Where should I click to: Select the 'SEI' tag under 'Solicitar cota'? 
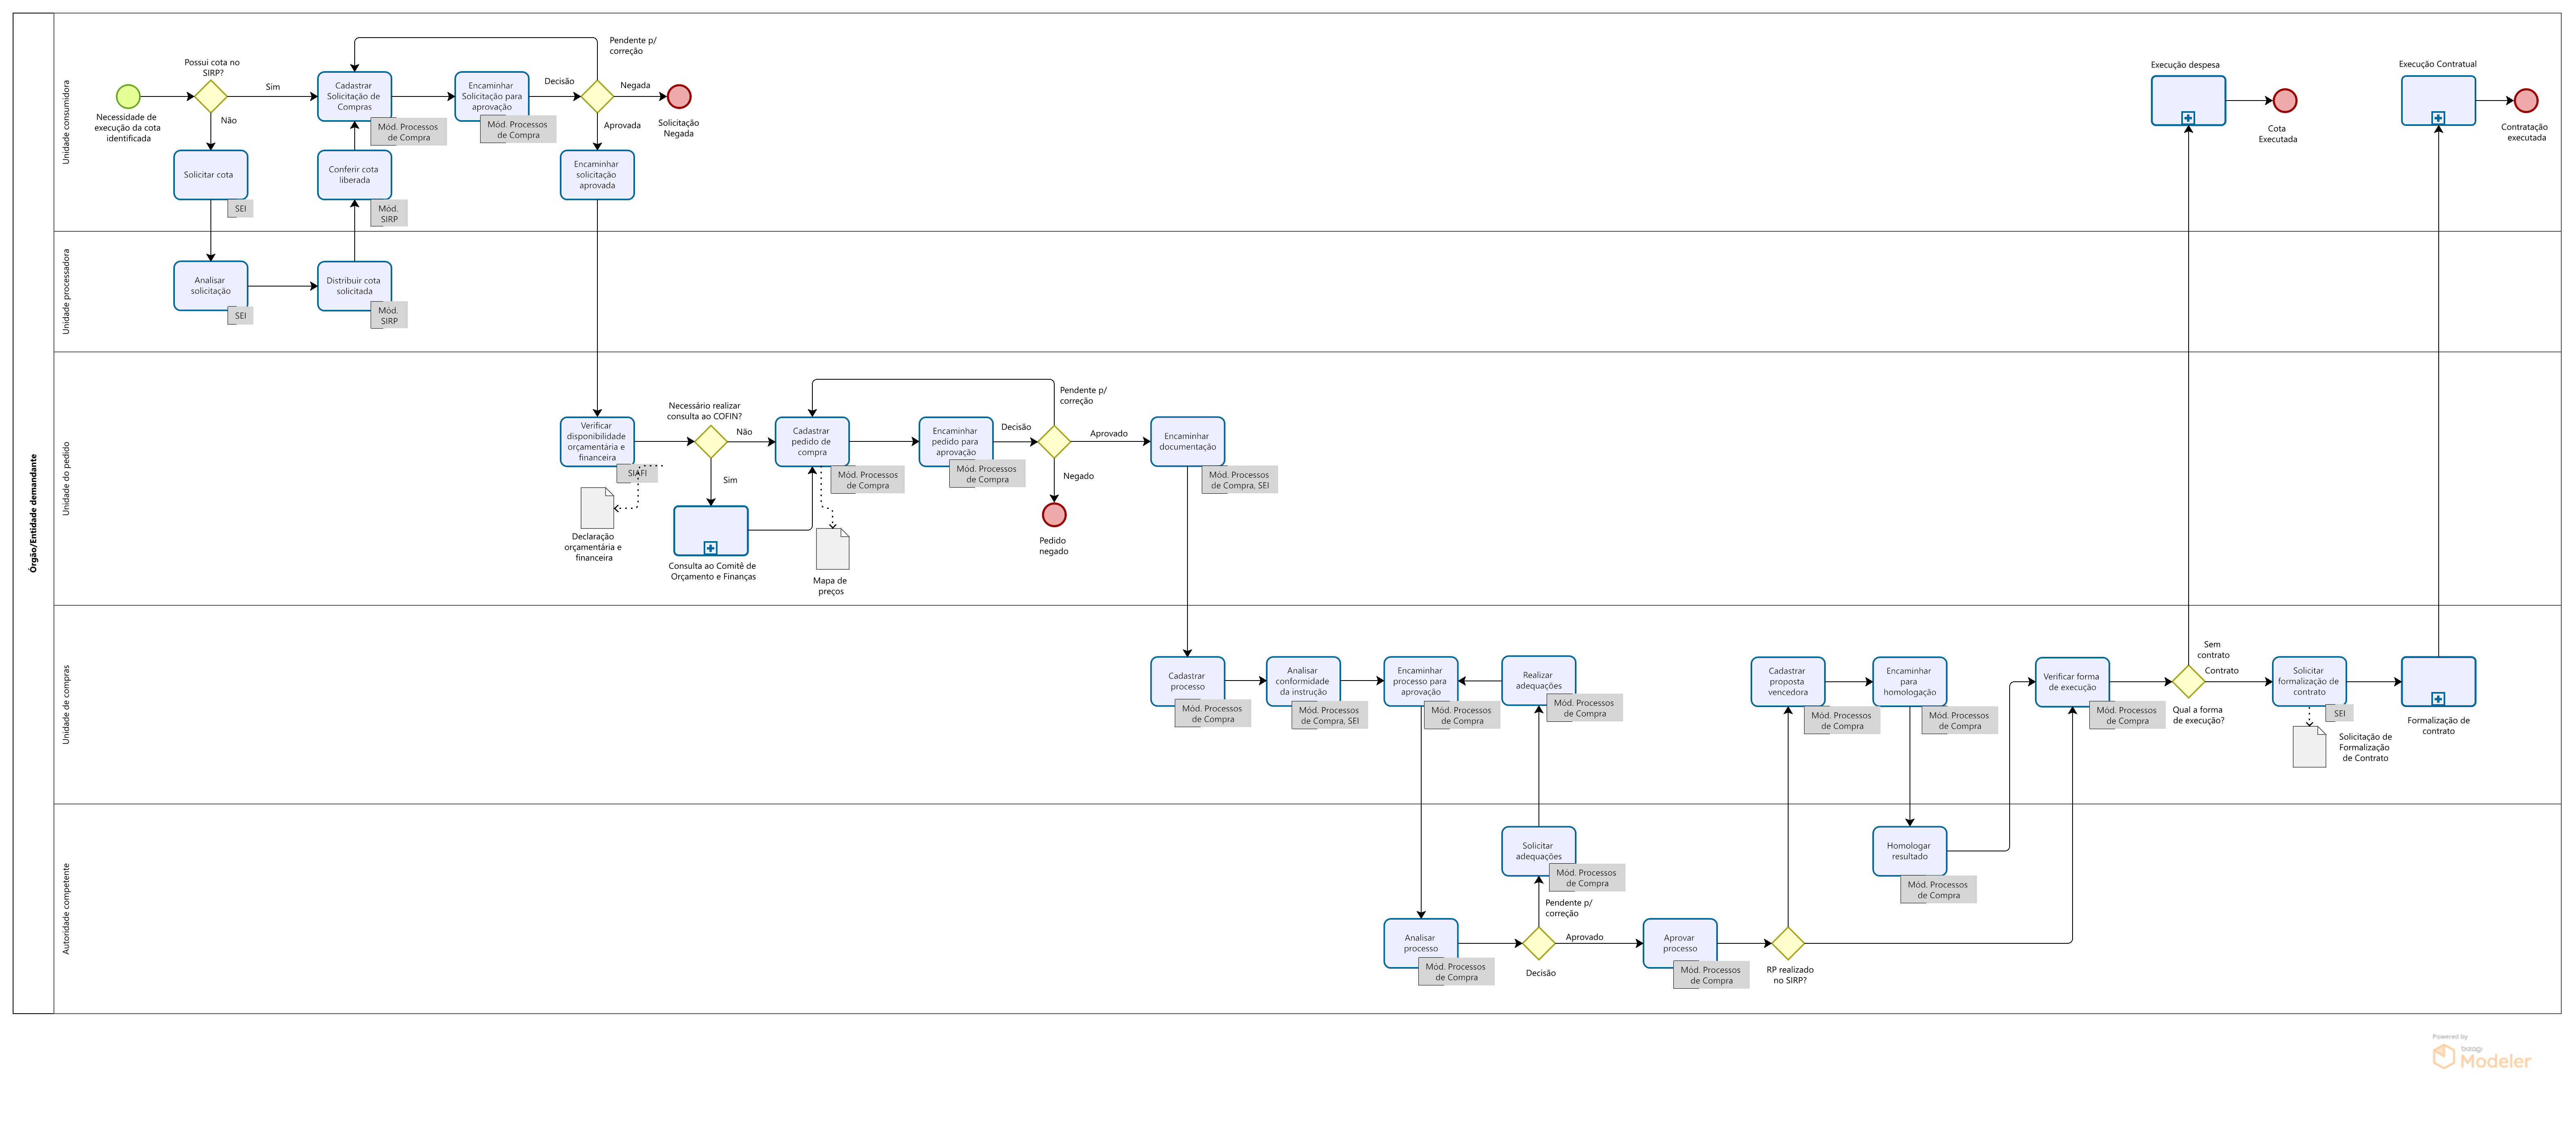pyautogui.click(x=240, y=208)
